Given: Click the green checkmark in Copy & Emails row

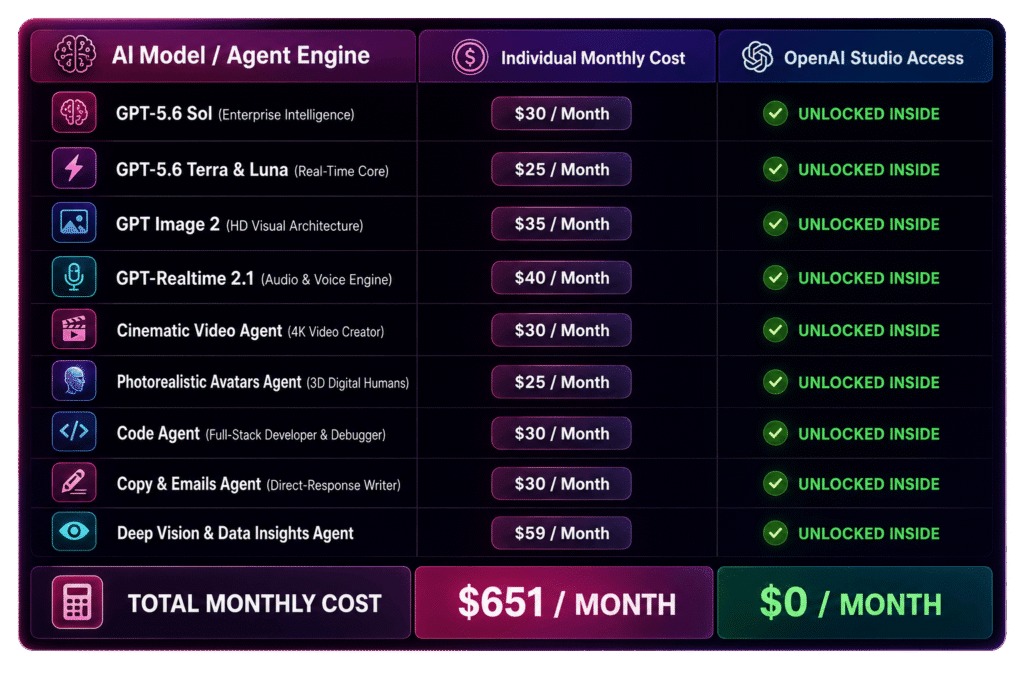Looking at the screenshot, I should click(775, 484).
